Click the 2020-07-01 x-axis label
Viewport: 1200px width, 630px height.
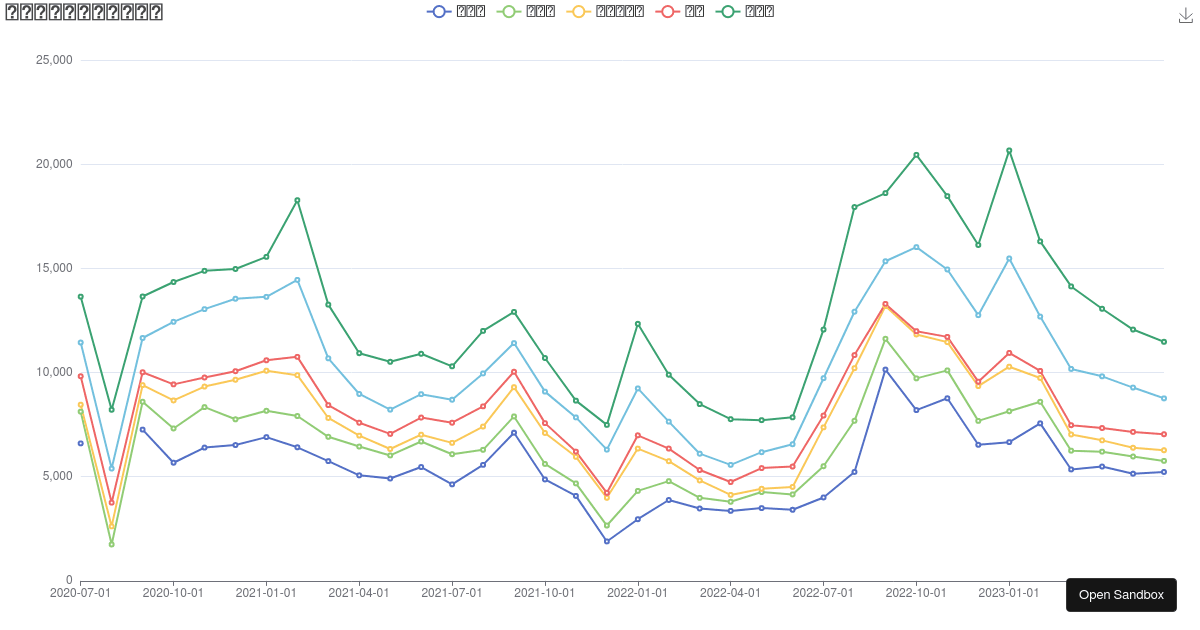pyautogui.click(x=79, y=592)
